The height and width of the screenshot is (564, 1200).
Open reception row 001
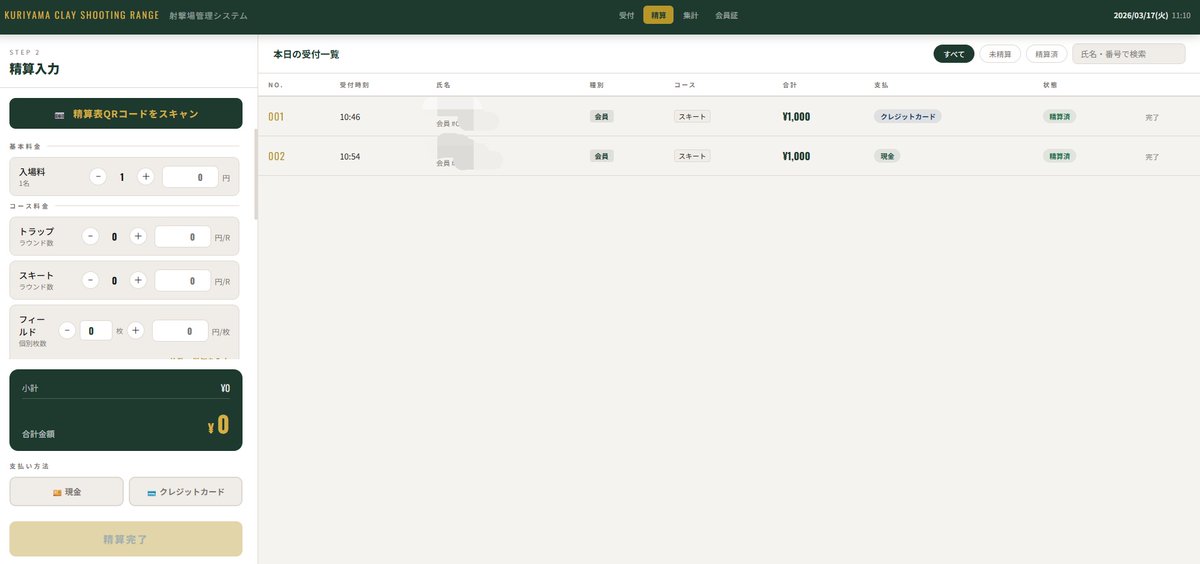[728, 116]
